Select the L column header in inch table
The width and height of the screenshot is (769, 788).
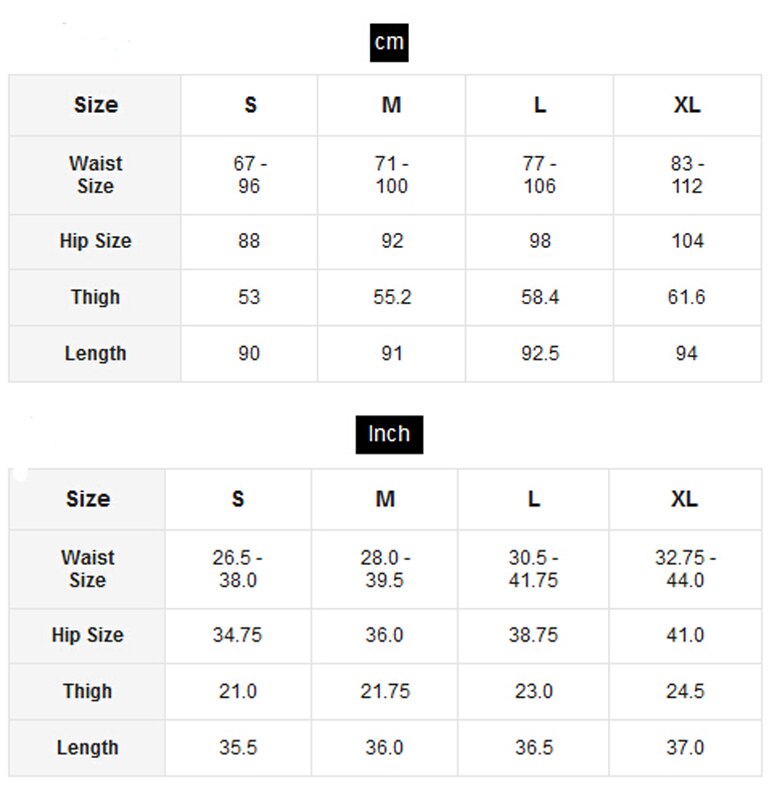pyautogui.click(x=534, y=499)
